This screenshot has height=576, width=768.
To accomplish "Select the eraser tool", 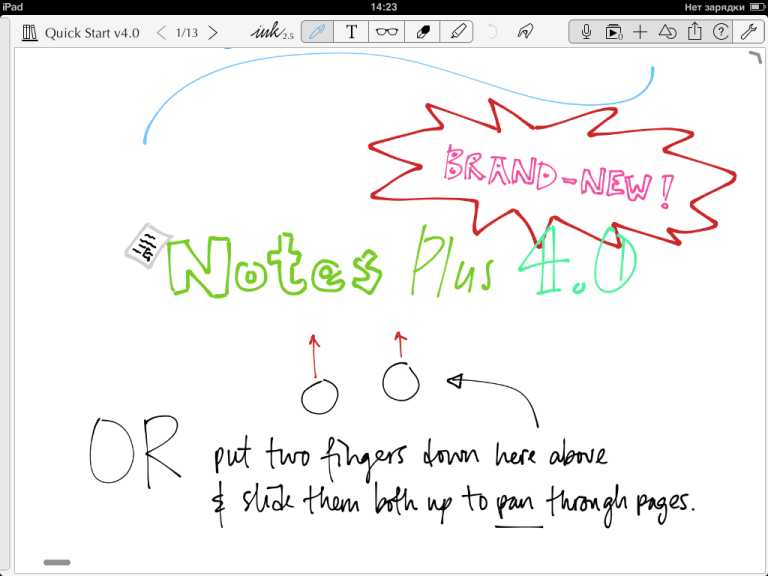I will coord(422,32).
